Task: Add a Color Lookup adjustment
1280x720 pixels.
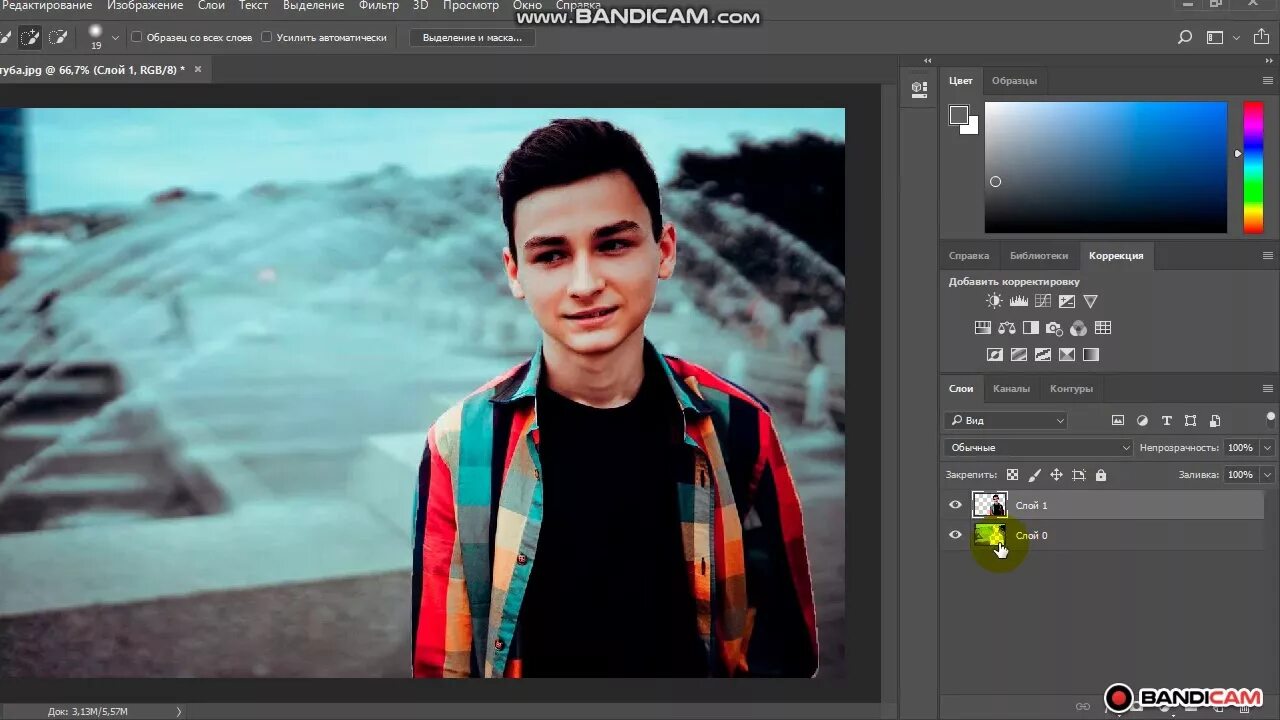Action: [x=1103, y=328]
